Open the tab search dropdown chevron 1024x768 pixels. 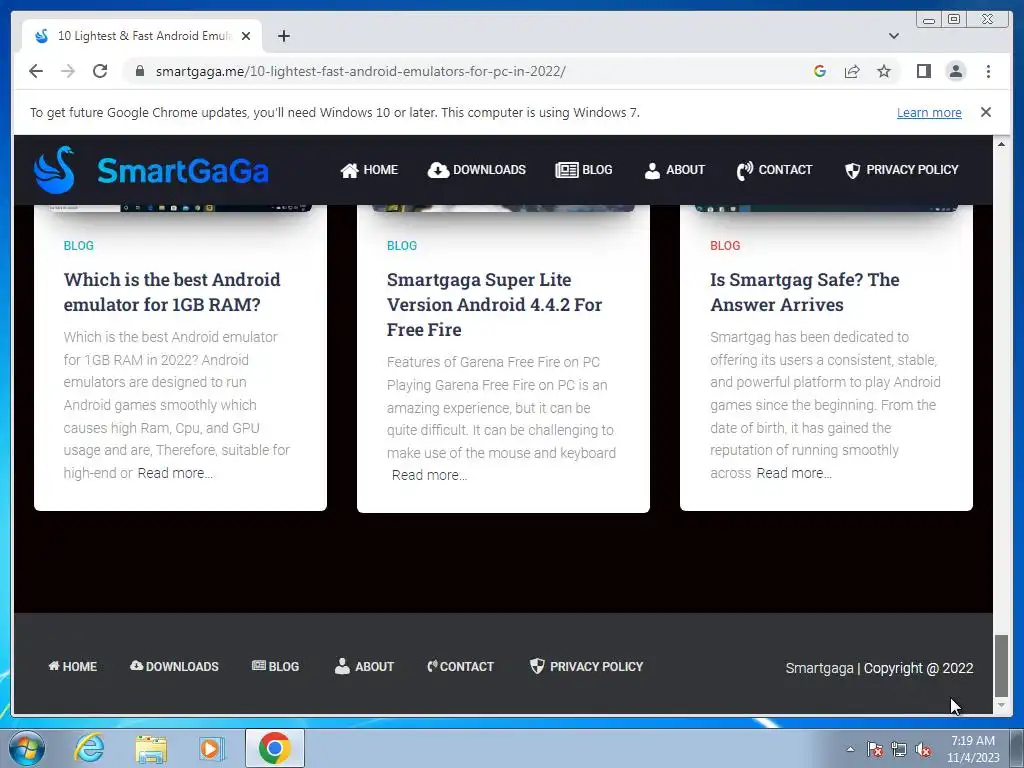894,36
